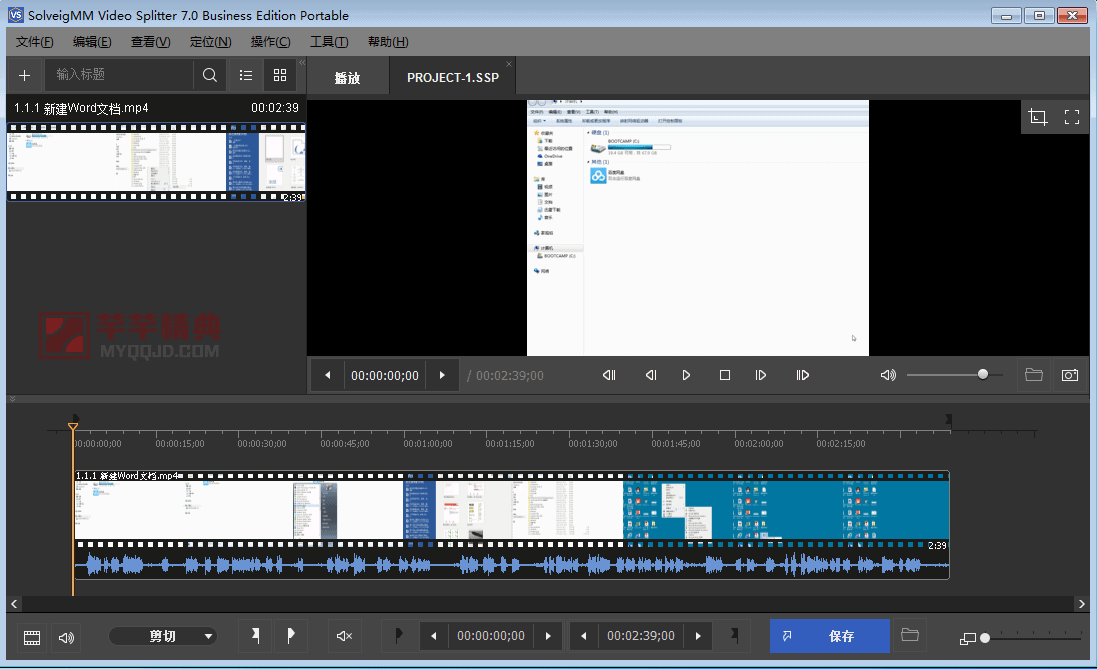
Task: Click the 00:01:00;00 ruler mark
Action: click(427, 444)
